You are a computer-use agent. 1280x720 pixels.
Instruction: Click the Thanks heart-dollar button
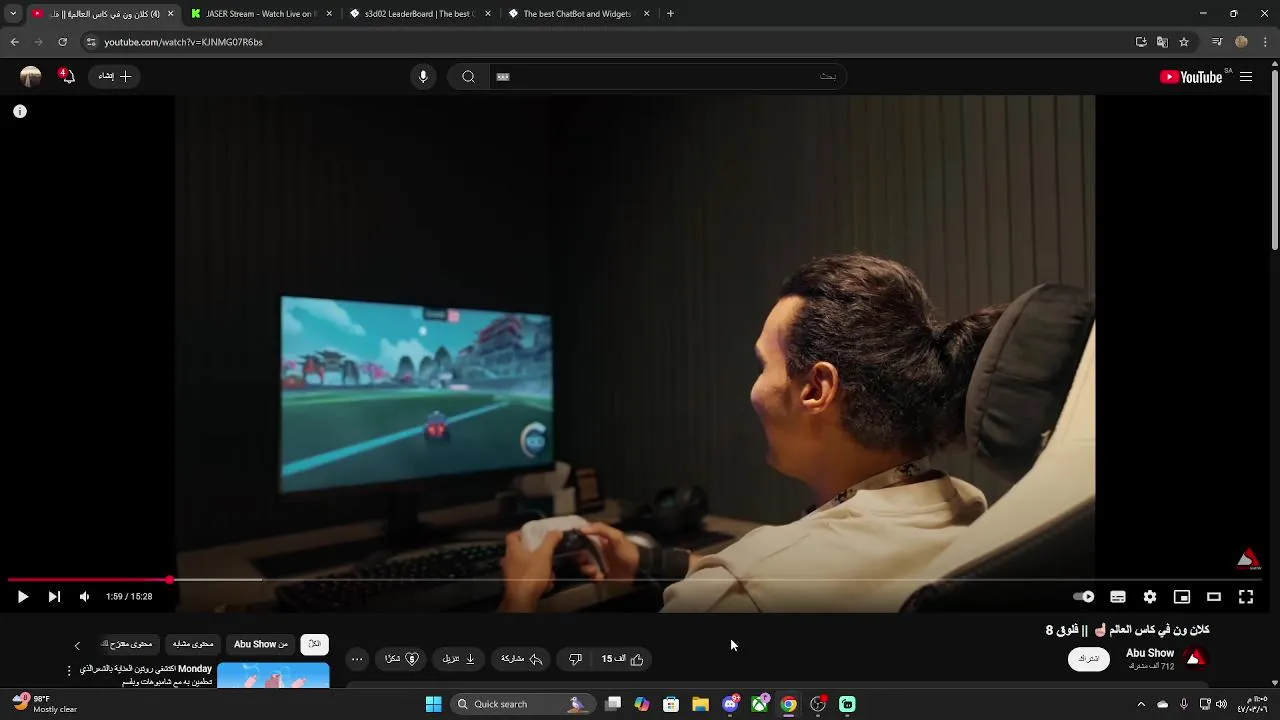(x=402, y=659)
